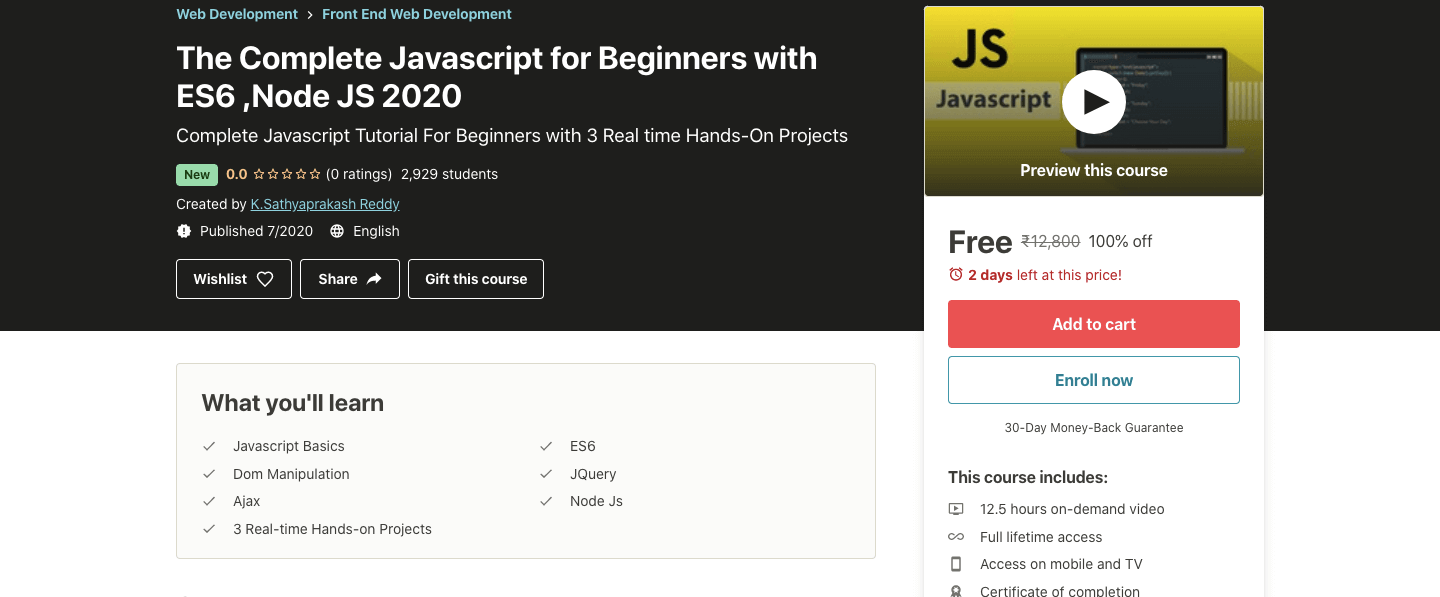Click the star rating display

(x=287, y=174)
